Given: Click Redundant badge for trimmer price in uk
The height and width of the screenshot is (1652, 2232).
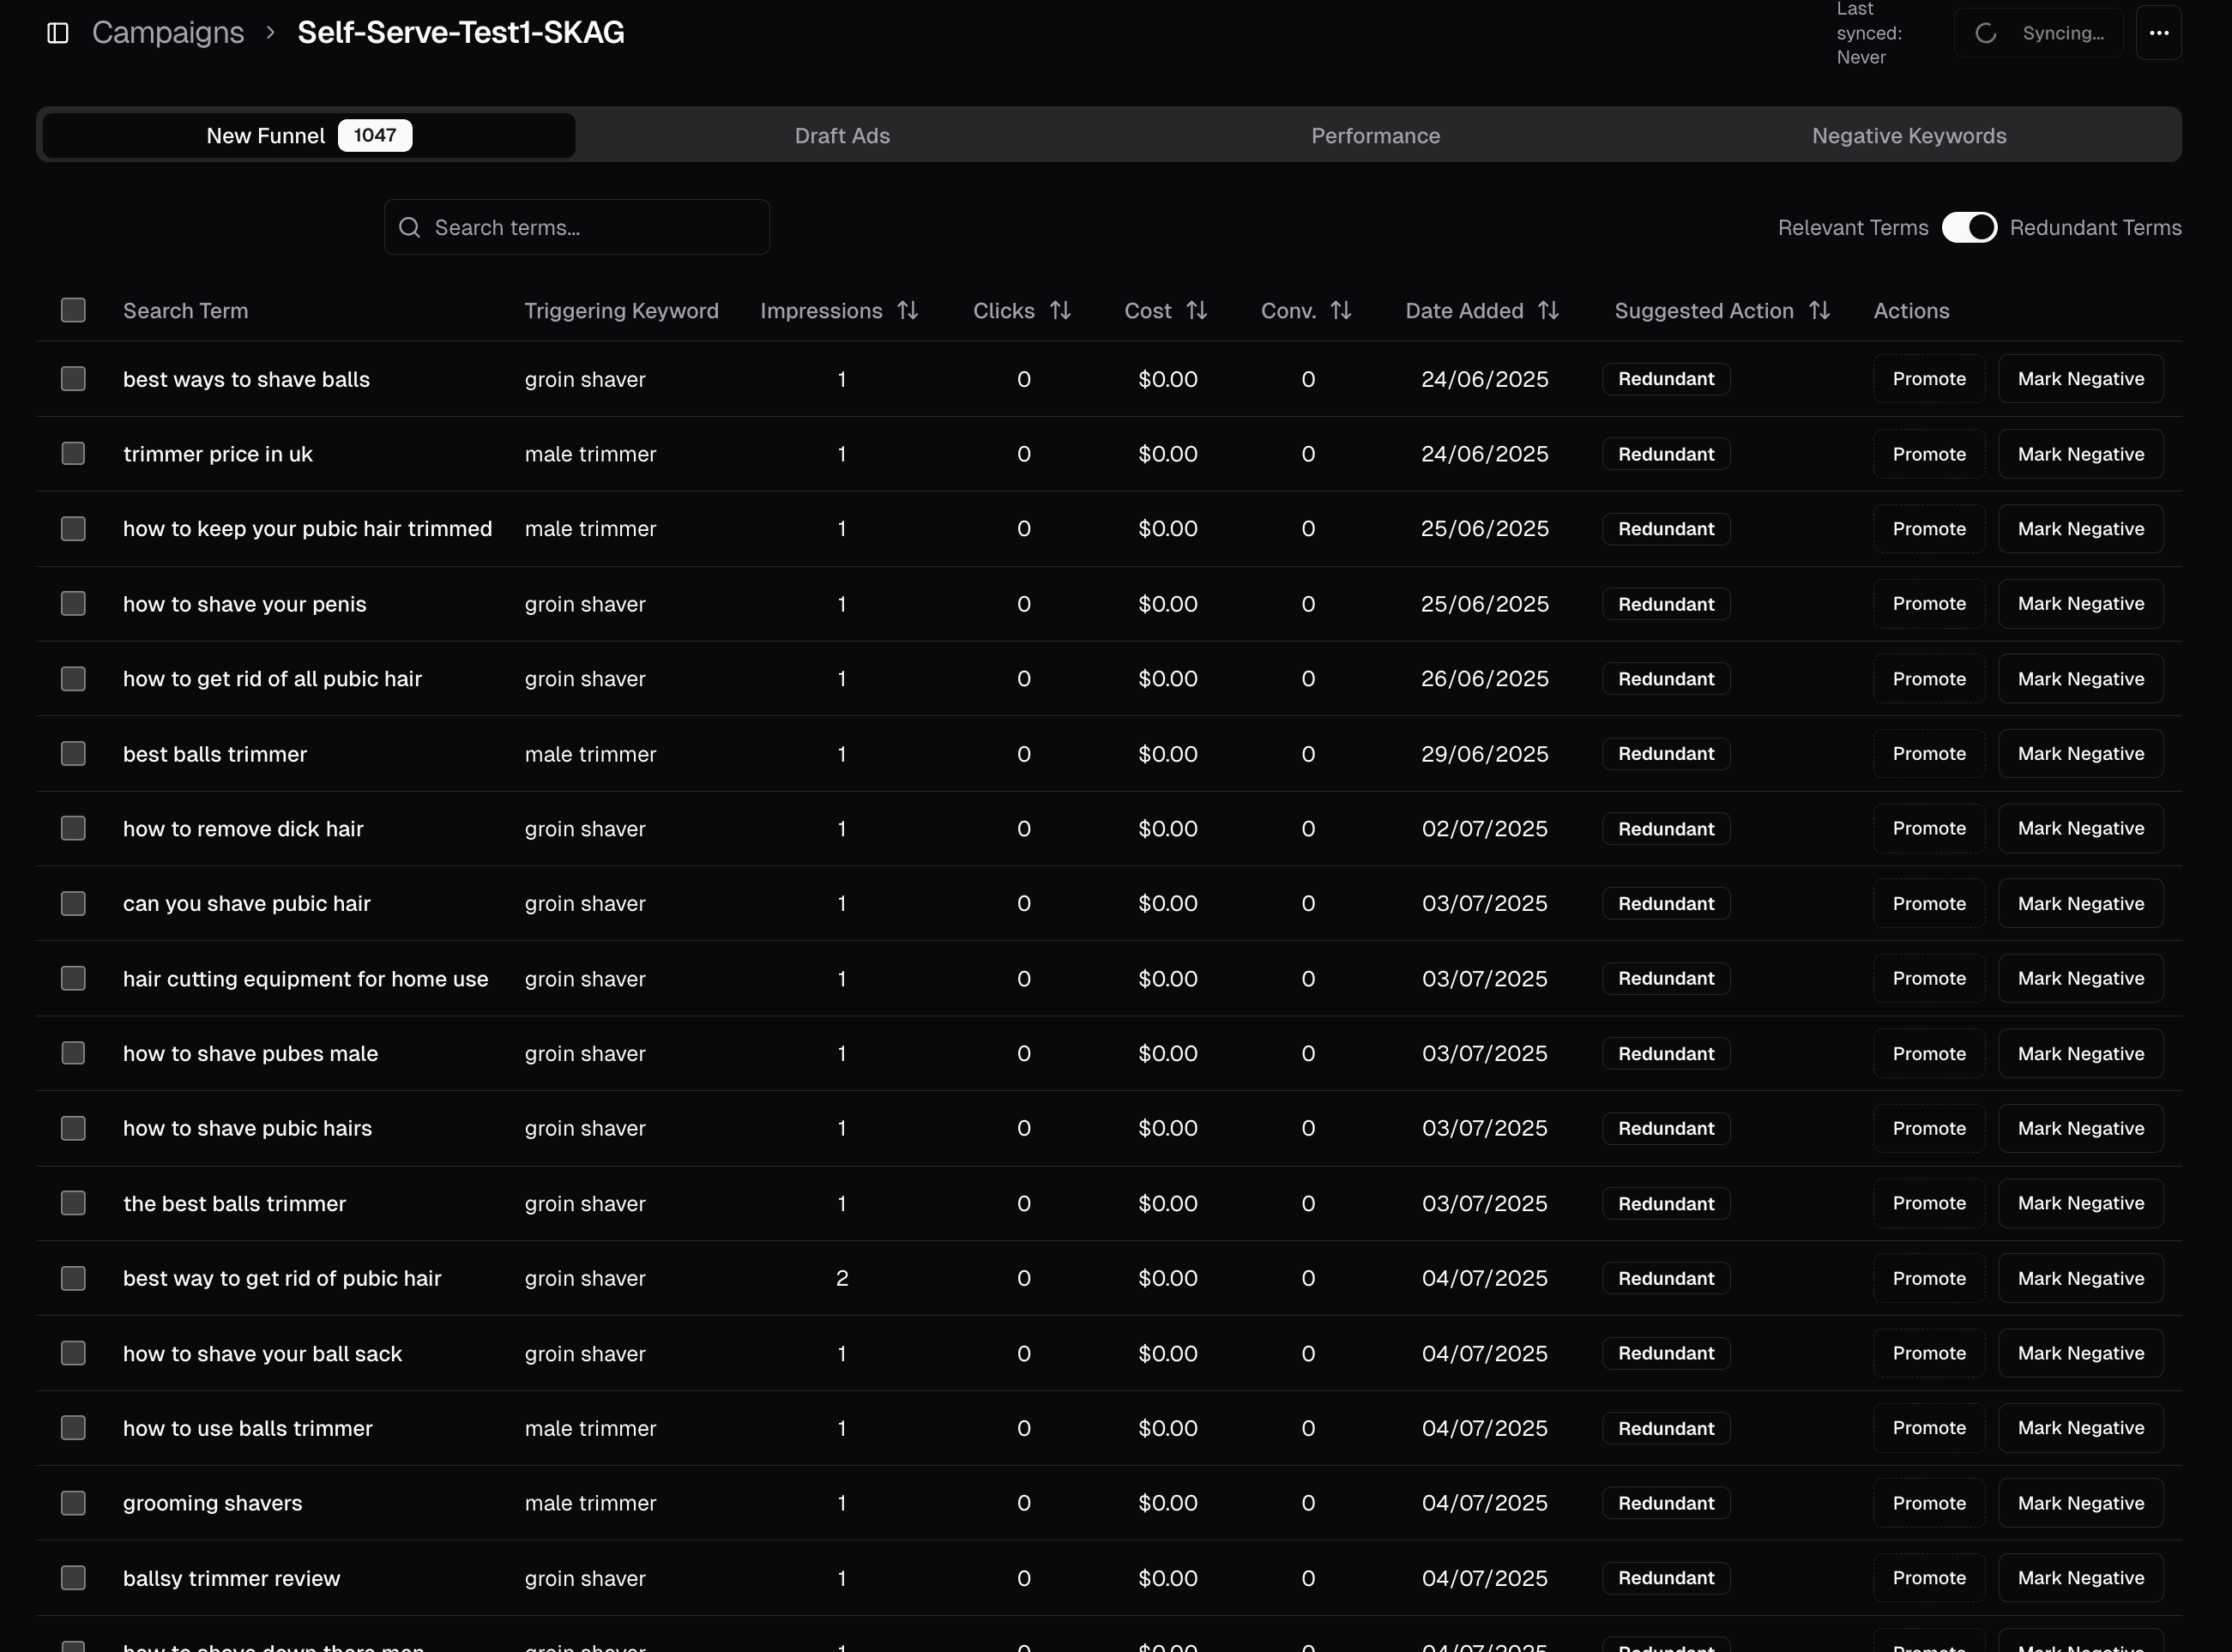Looking at the screenshot, I should click(1666, 454).
